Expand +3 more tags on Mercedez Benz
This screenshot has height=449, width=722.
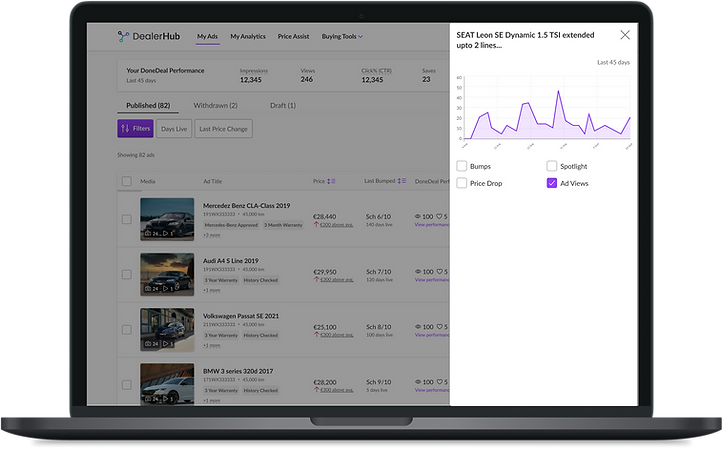[x=212, y=235]
